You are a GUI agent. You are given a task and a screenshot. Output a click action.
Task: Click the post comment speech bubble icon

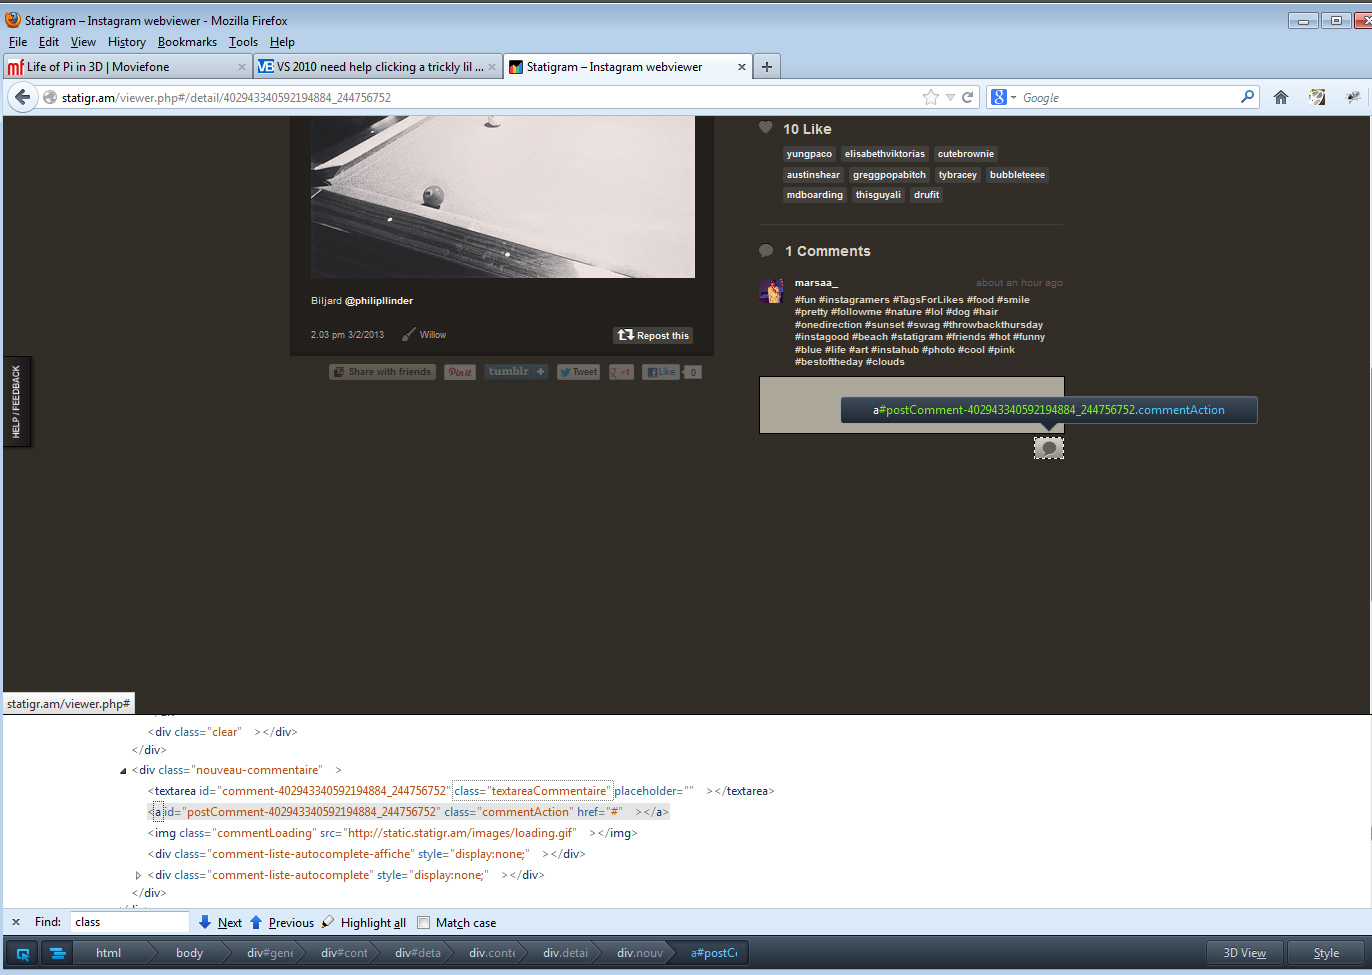[1049, 448]
